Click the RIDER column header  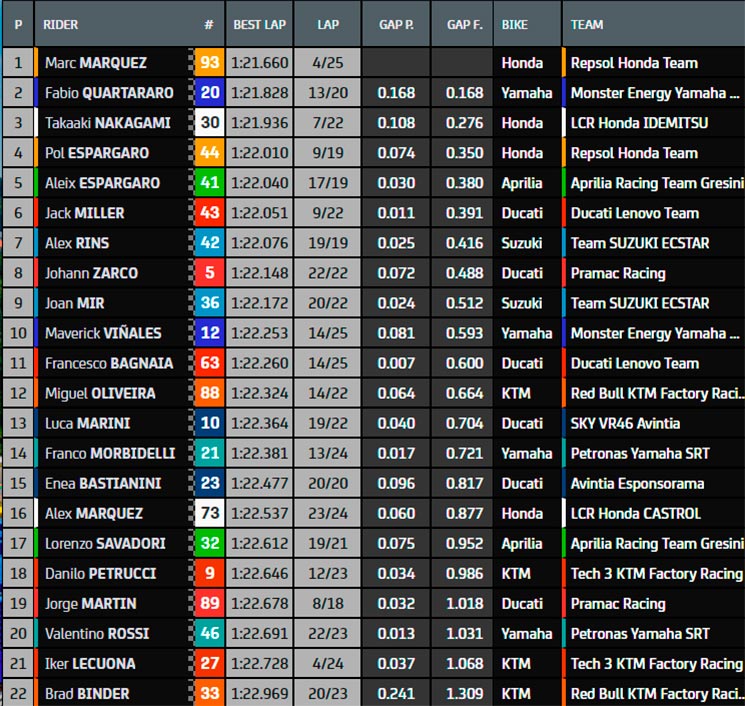click(x=61, y=24)
